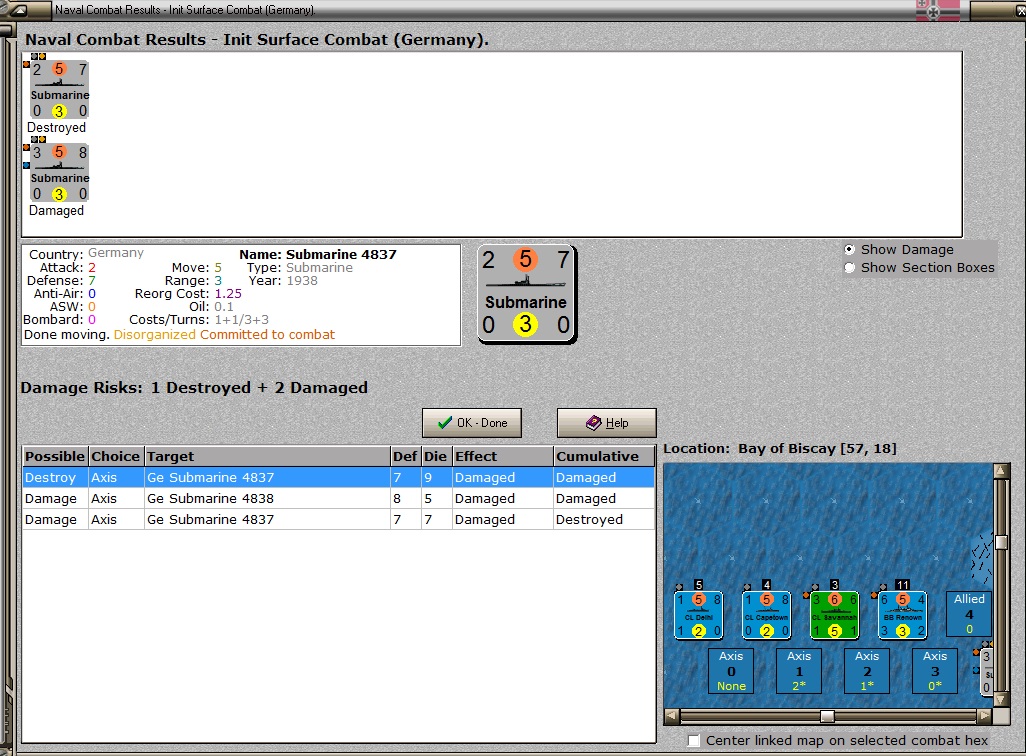Click the black 4 marker above CL Capetown
The height and width of the screenshot is (756, 1026).
(767, 585)
